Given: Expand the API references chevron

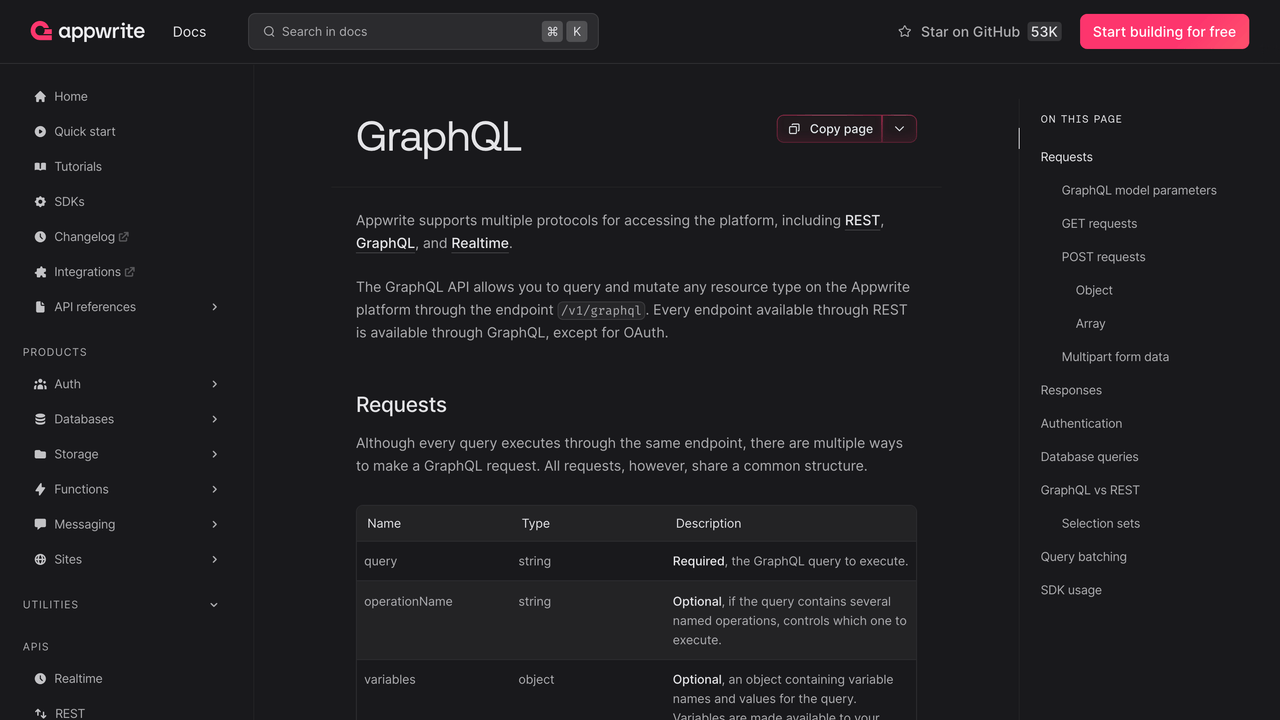Looking at the screenshot, I should pyautogui.click(x=214, y=307).
